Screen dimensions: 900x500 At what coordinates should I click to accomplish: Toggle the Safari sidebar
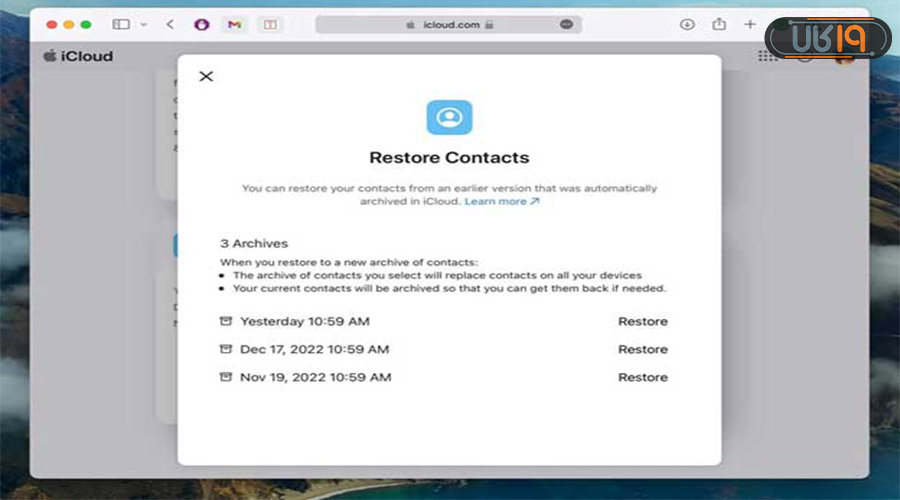(121, 24)
